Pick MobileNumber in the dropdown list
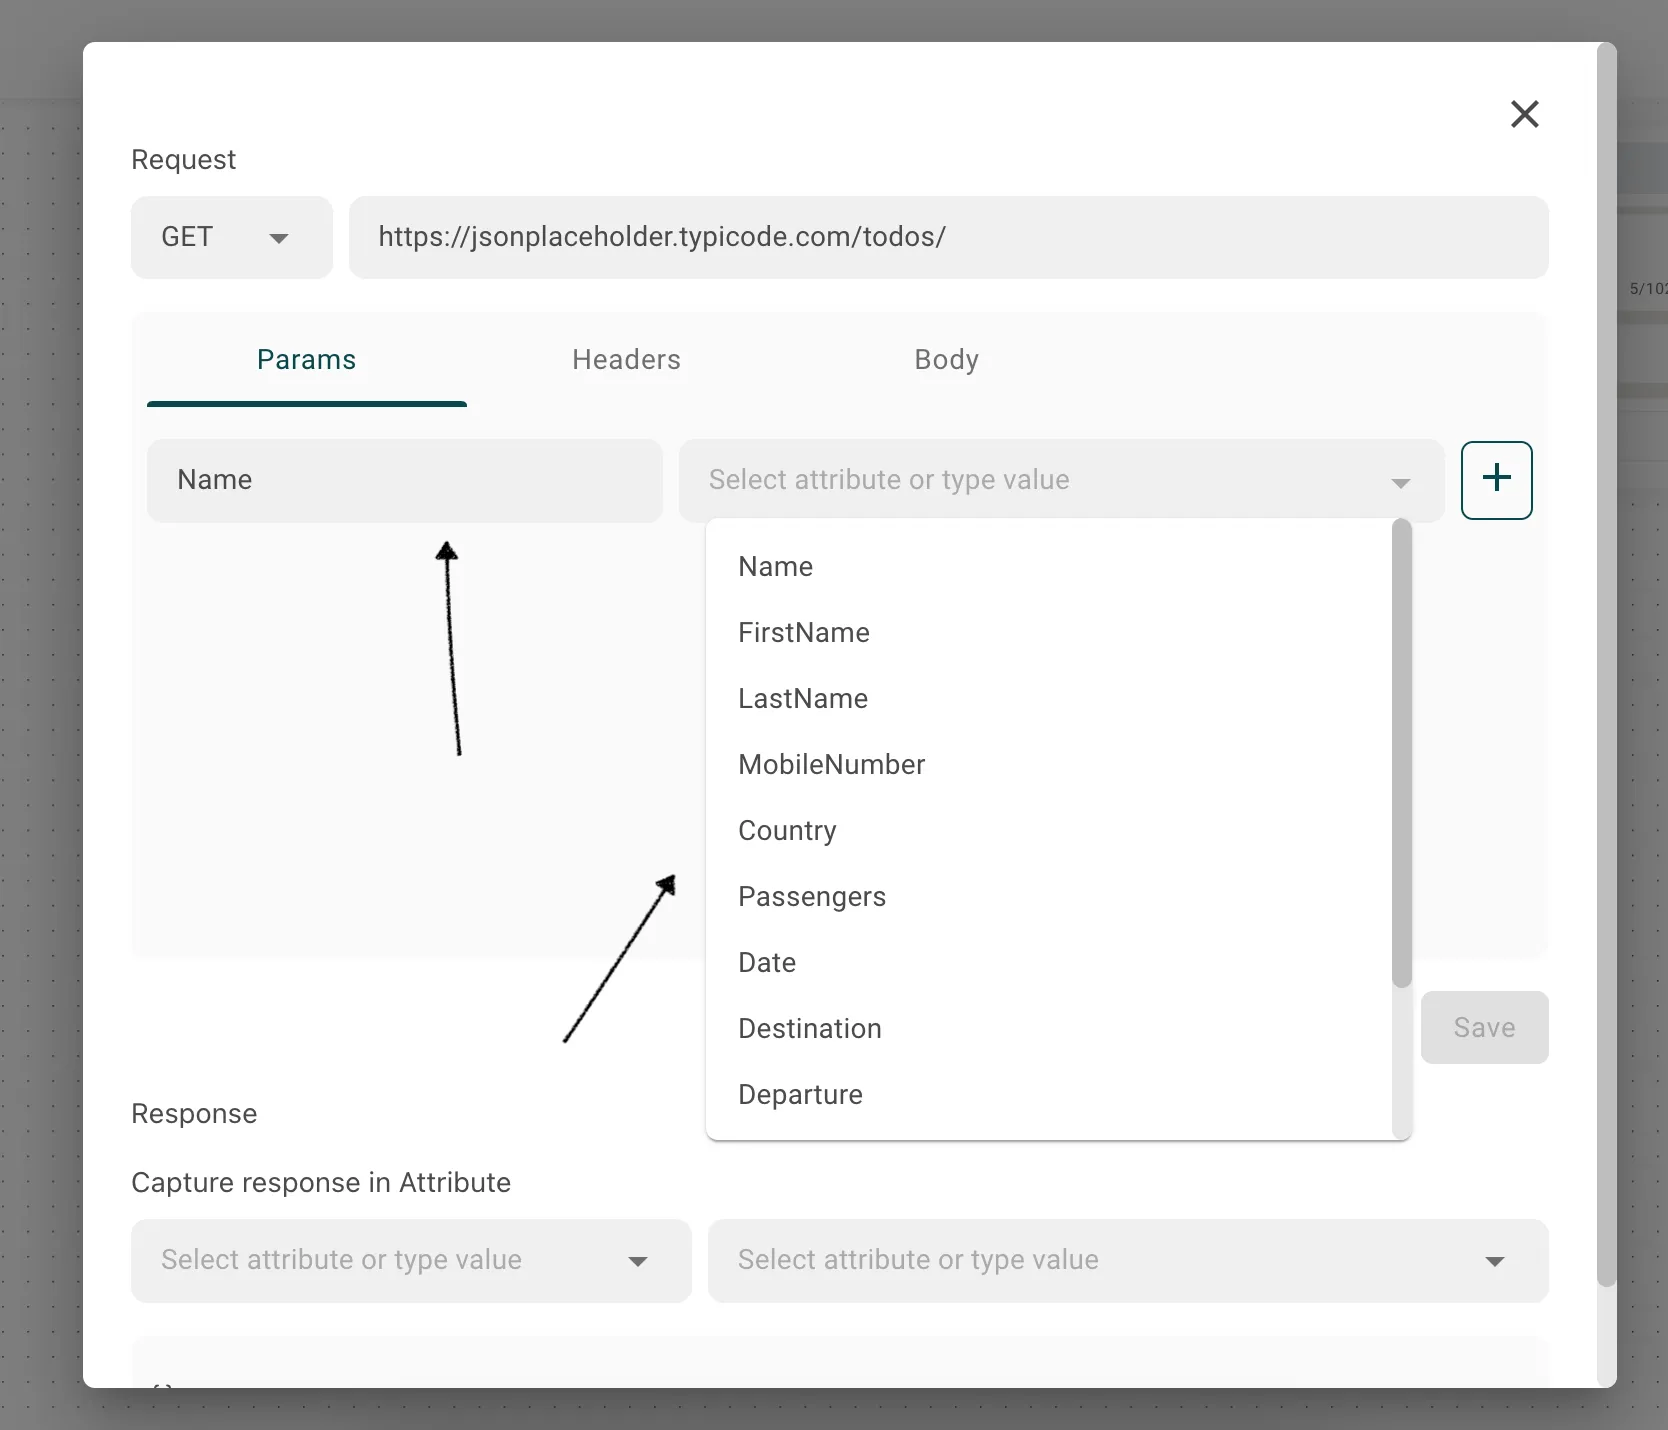This screenshot has width=1668, height=1430. click(x=831, y=765)
